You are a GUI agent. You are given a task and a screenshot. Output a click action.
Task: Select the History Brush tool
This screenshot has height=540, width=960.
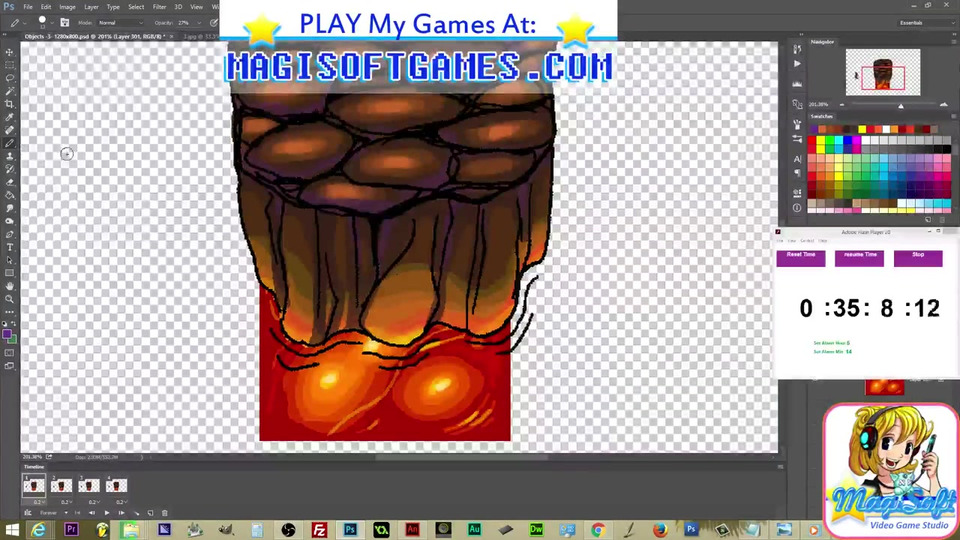[9, 169]
